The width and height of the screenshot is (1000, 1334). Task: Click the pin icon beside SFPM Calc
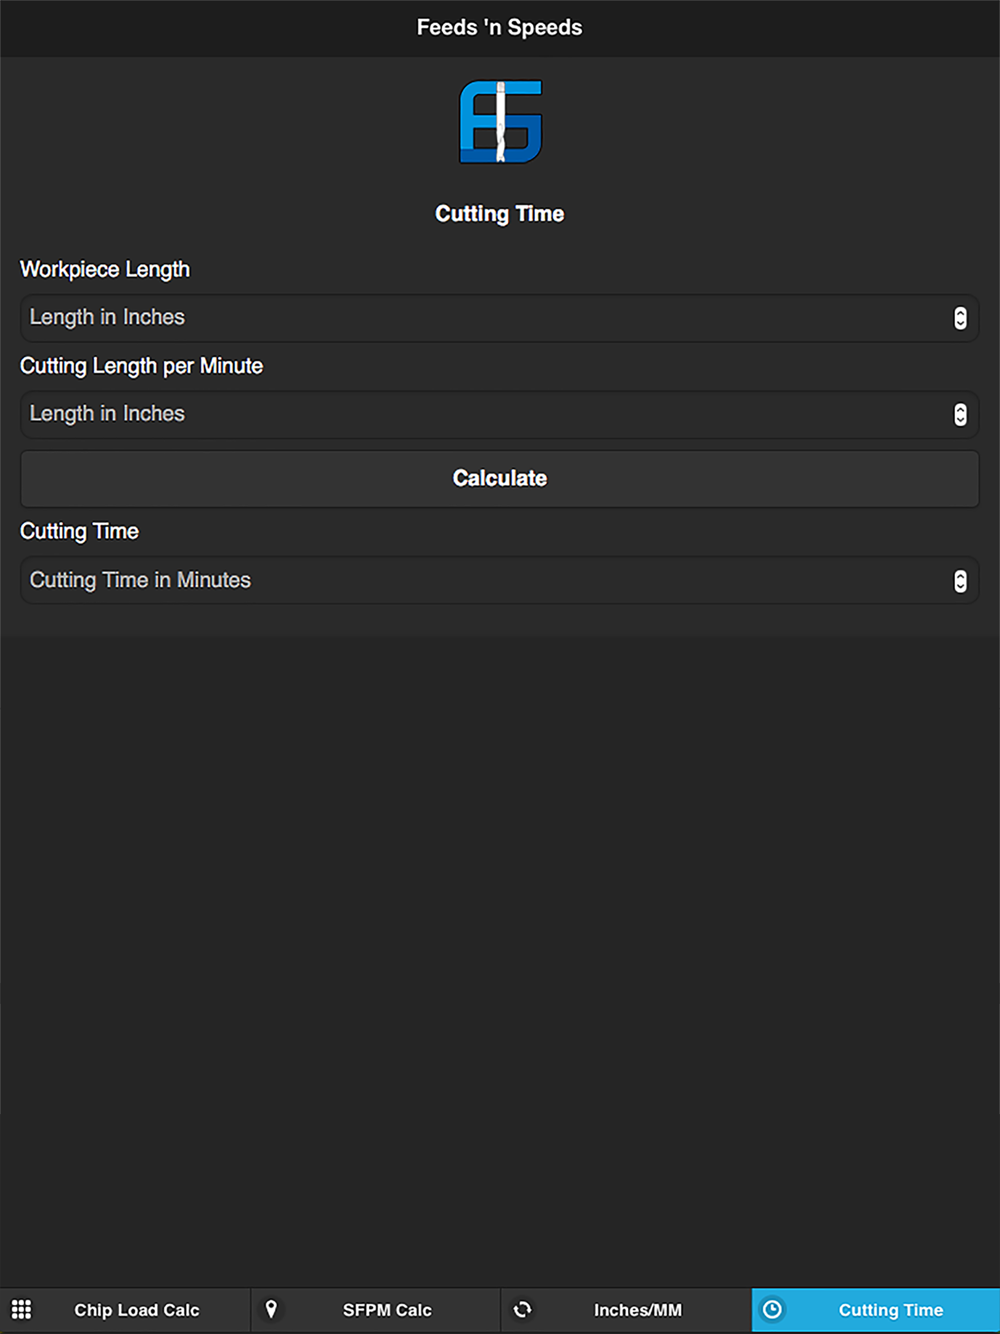(x=271, y=1309)
